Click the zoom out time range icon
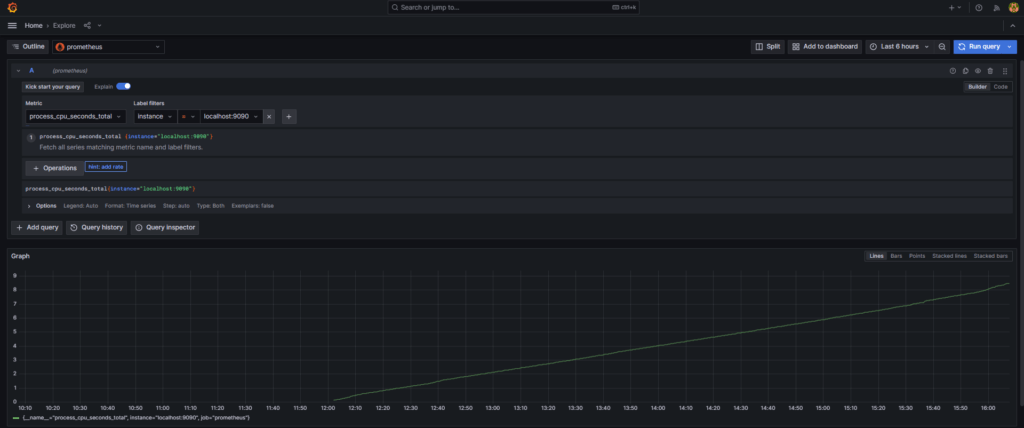 pos(942,47)
